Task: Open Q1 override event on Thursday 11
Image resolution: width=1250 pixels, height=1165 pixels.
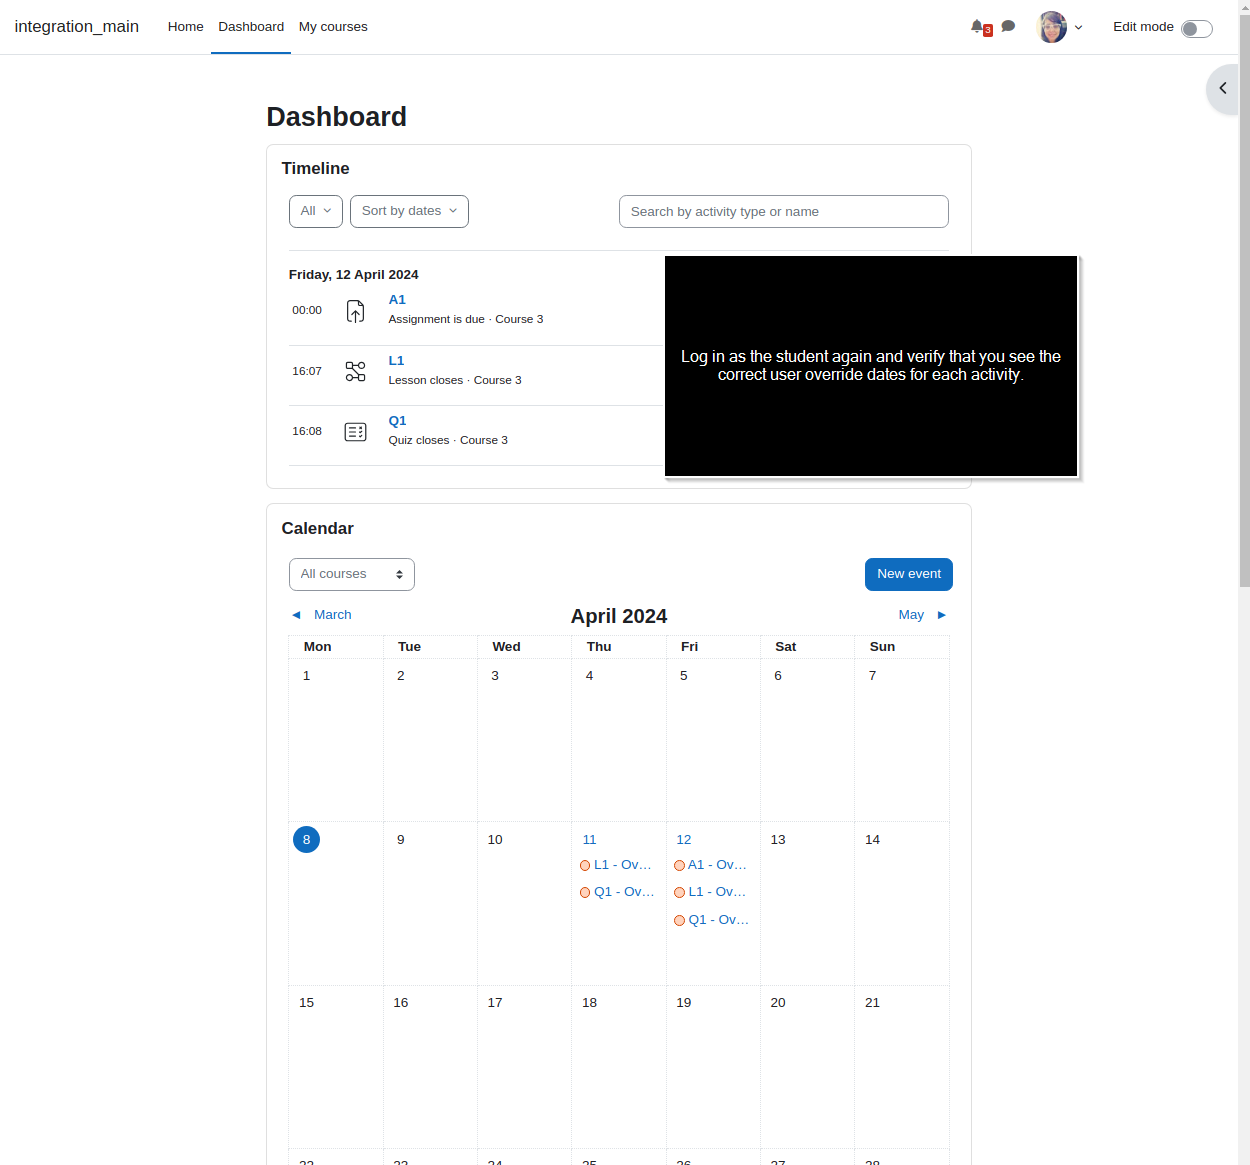Action: click(624, 892)
